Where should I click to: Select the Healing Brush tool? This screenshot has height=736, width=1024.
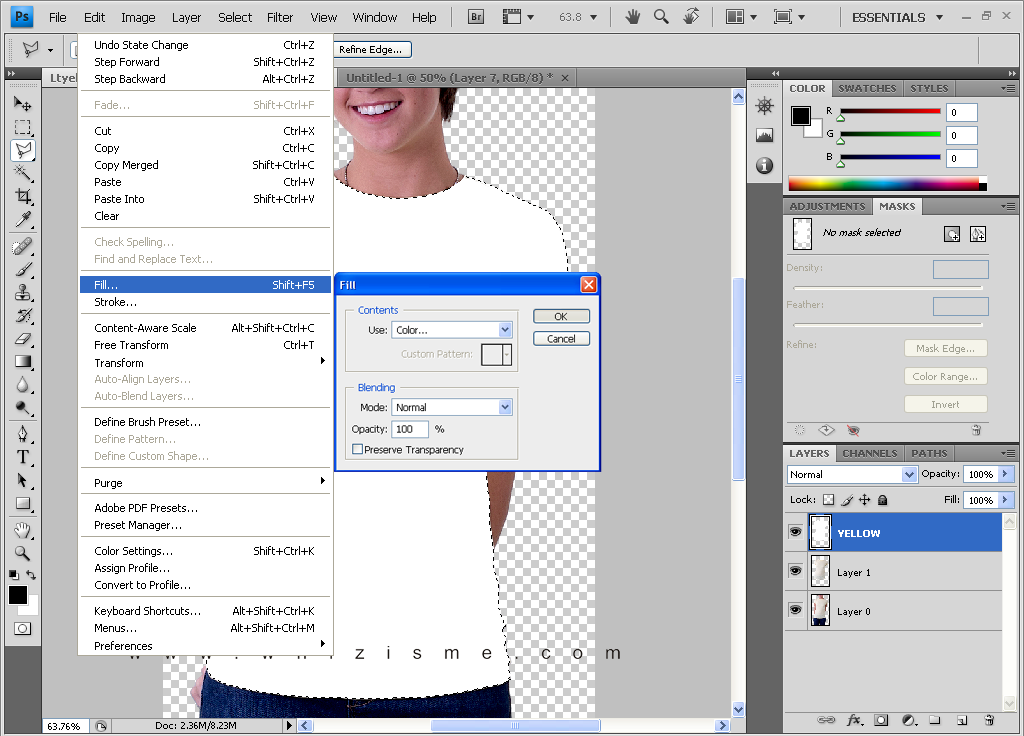(x=23, y=247)
